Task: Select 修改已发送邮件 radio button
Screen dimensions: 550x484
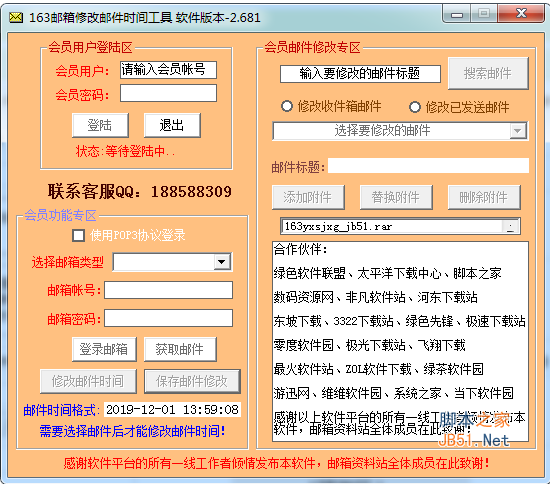Action: [x=415, y=107]
